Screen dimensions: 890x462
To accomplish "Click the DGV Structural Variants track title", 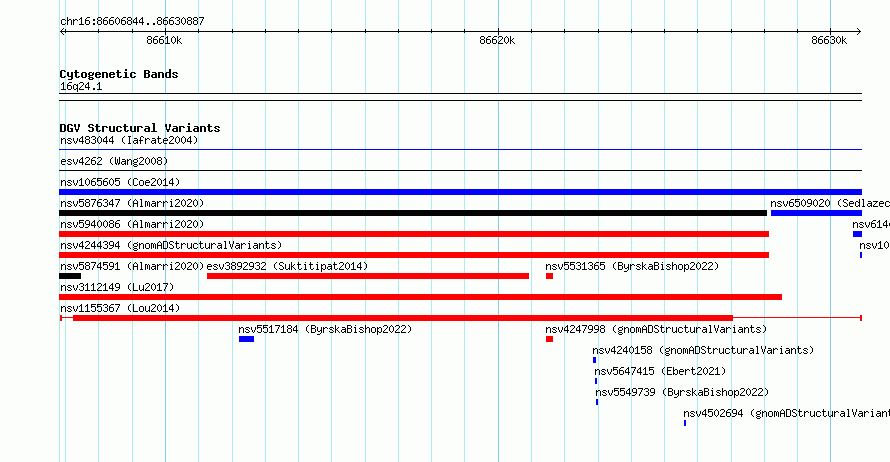I will pos(140,128).
